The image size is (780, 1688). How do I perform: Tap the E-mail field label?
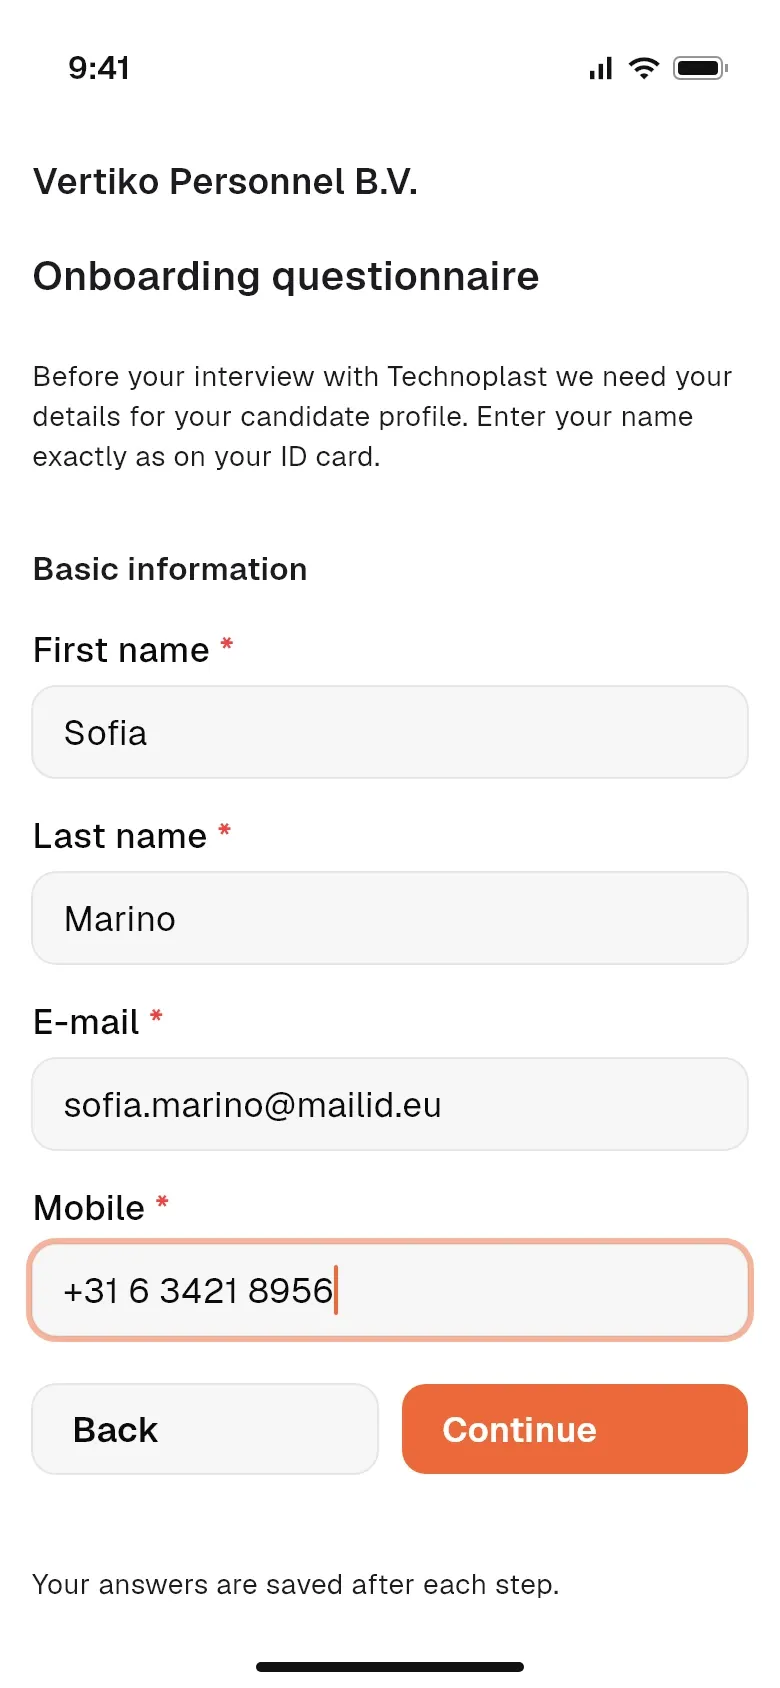pos(86,1022)
